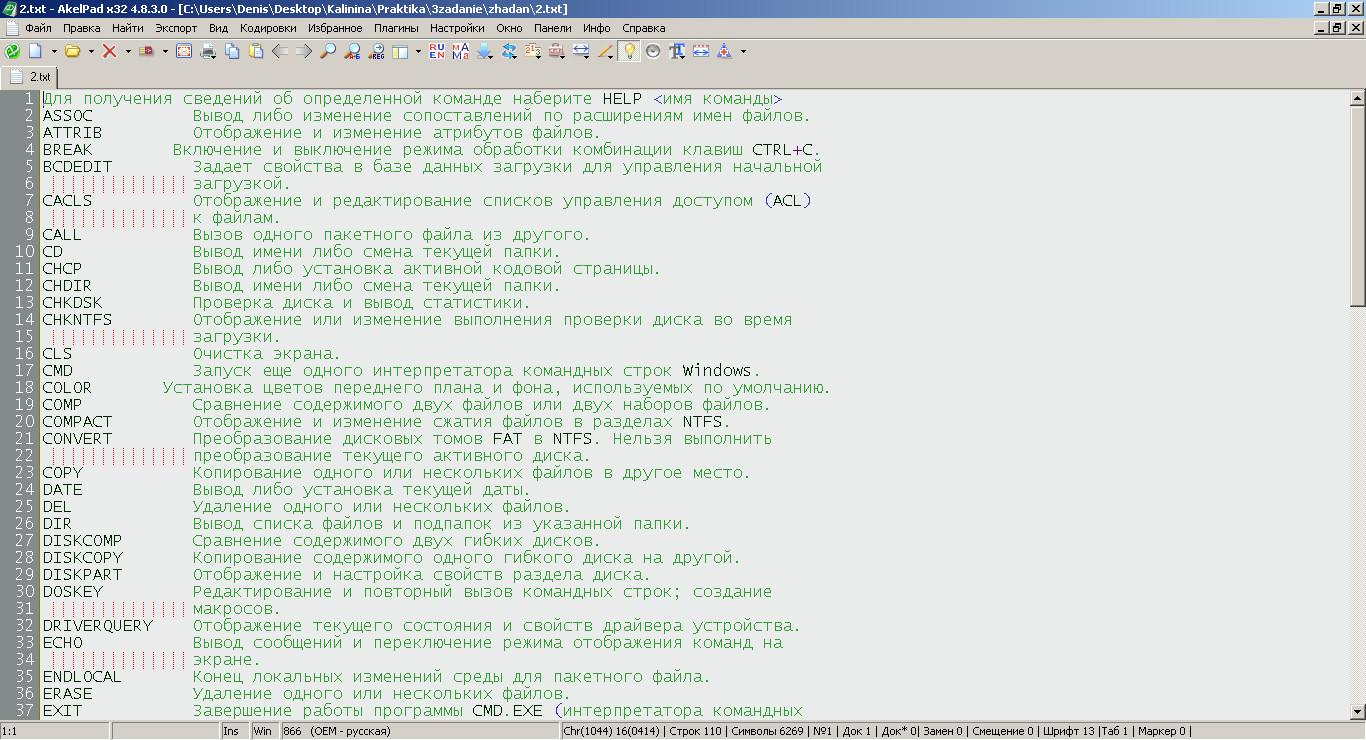This screenshot has height=740, width=1366.
Task: Open Find with the magnifier icon
Action: pyautogui.click(x=328, y=51)
